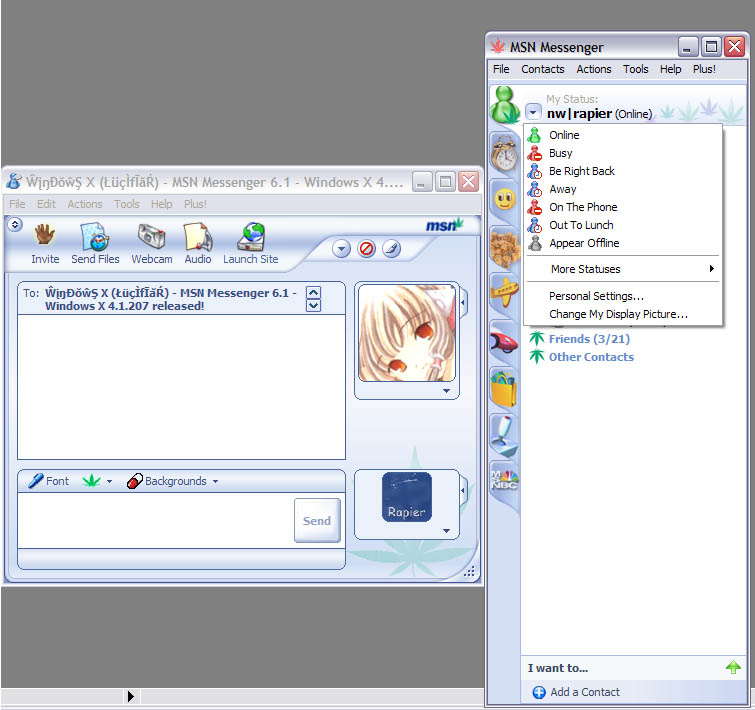The image size is (755, 710).
Task: Choose Be Right Back status
Action: (x=623, y=171)
